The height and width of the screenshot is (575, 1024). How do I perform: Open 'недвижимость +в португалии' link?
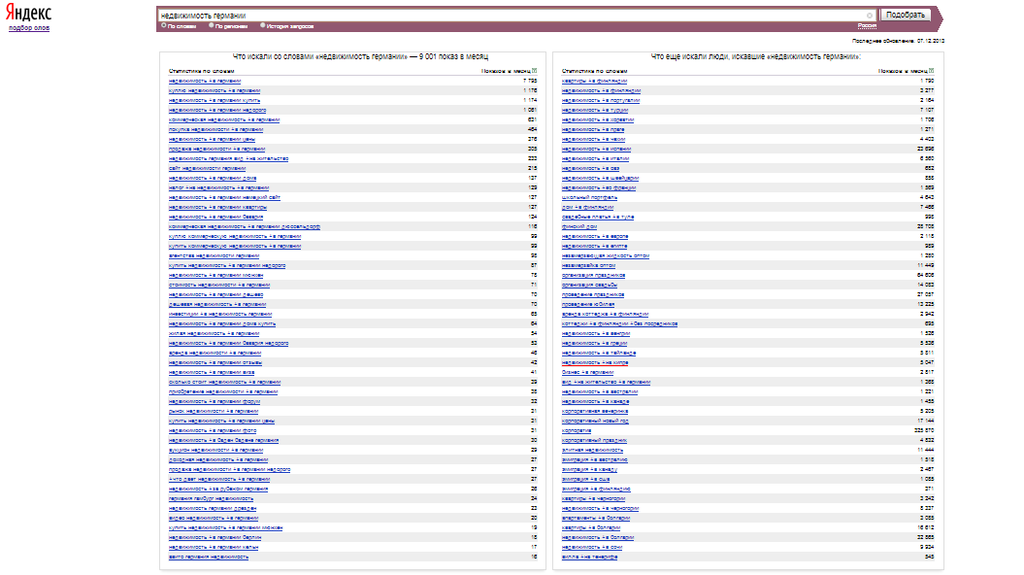pyautogui.click(x=601, y=101)
